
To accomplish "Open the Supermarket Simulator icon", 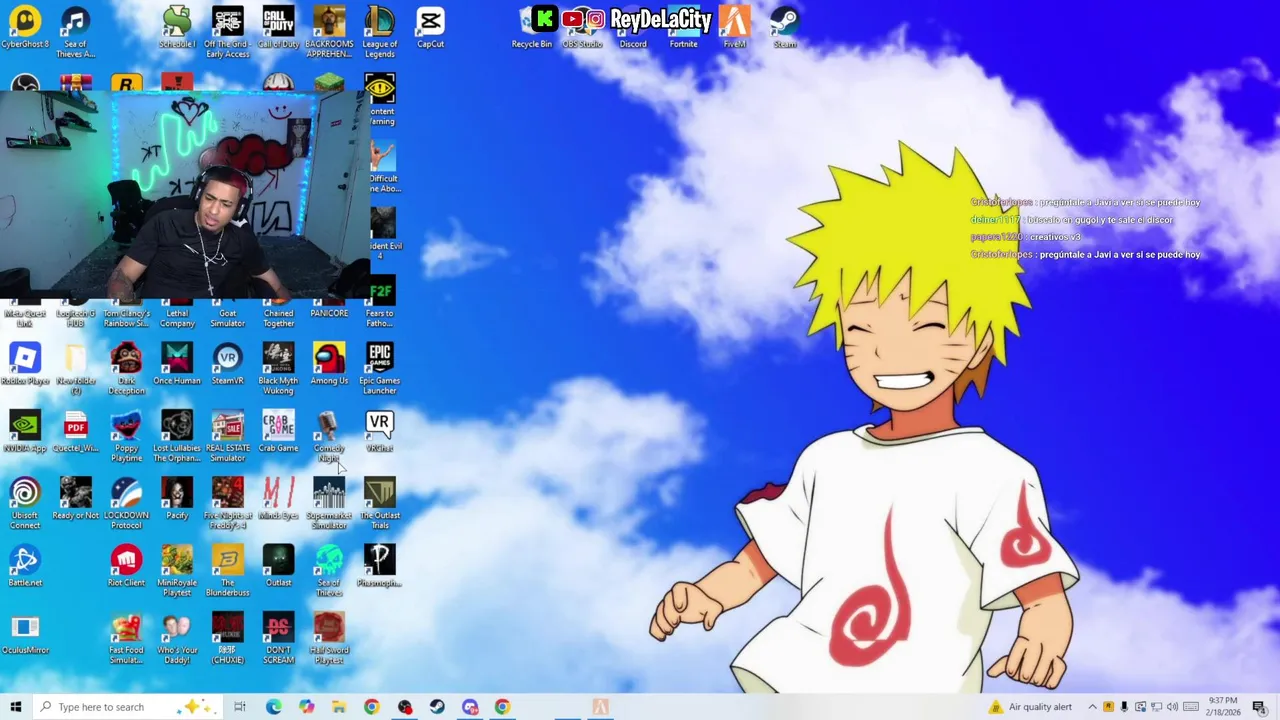I will (329, 502).
